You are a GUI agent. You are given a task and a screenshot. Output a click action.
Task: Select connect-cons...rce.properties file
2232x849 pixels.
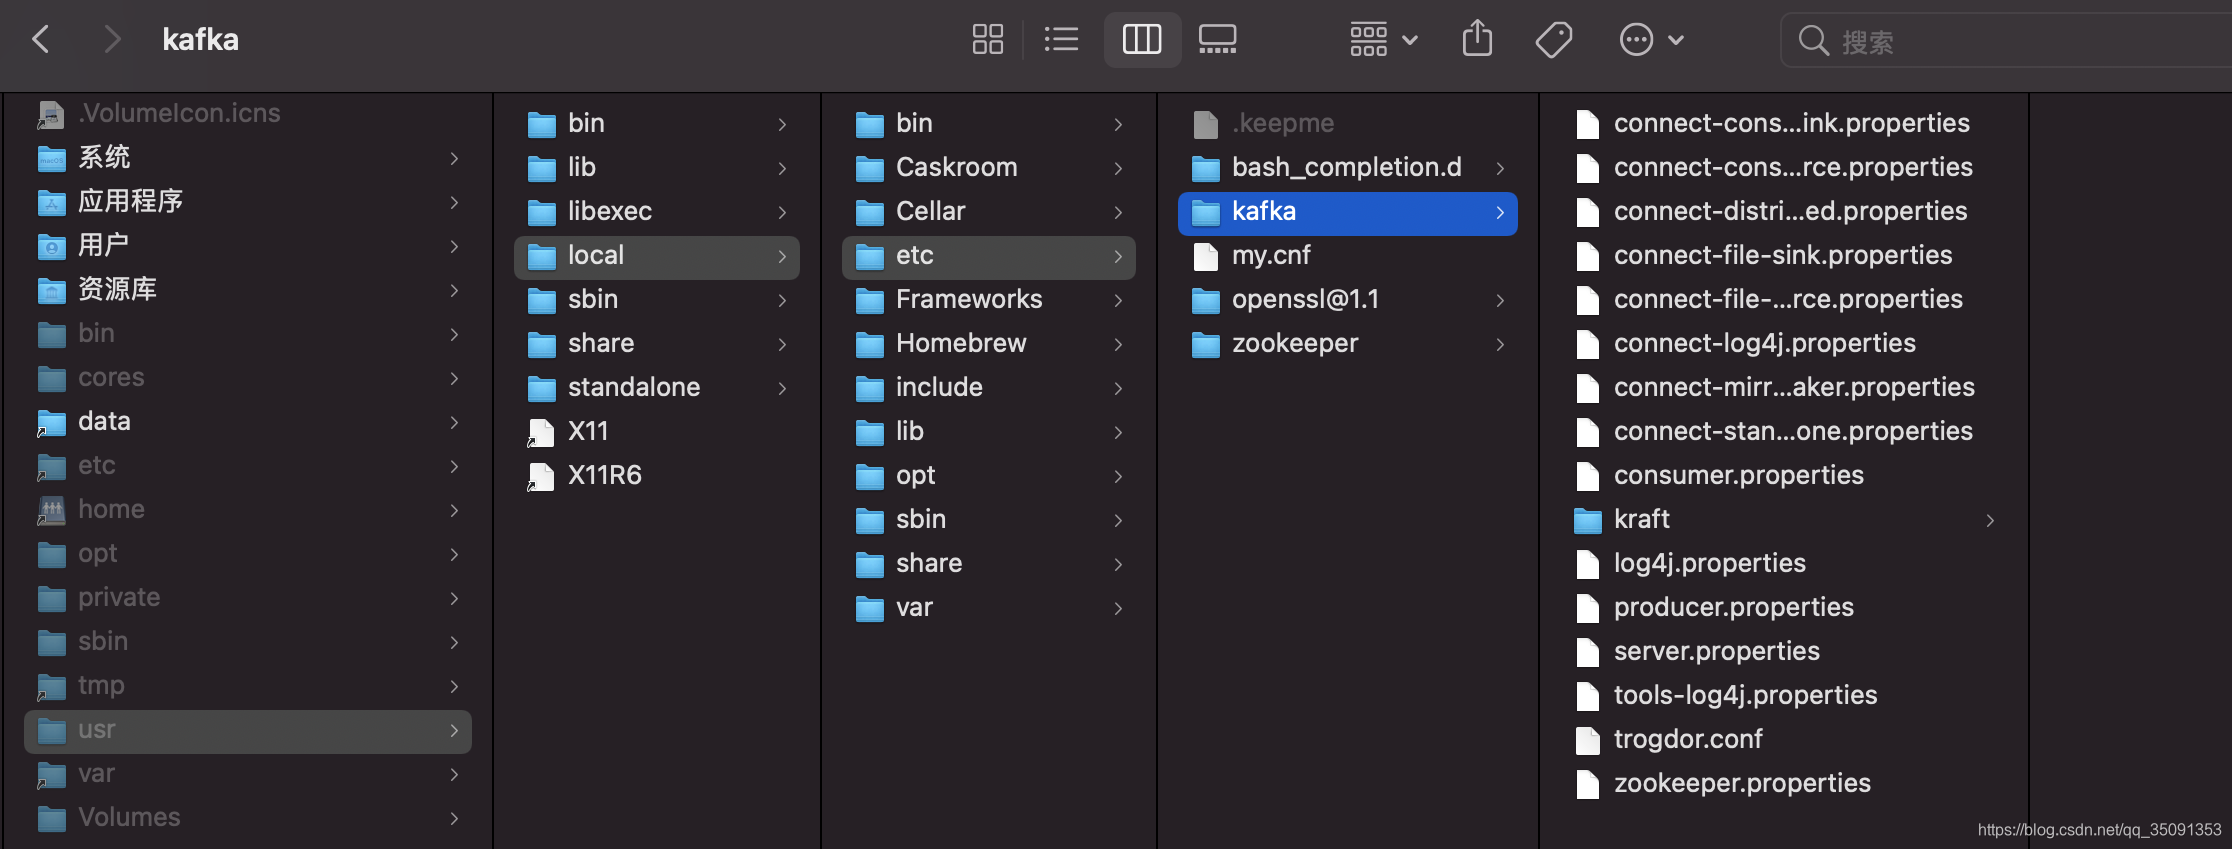coord(1785,168)
